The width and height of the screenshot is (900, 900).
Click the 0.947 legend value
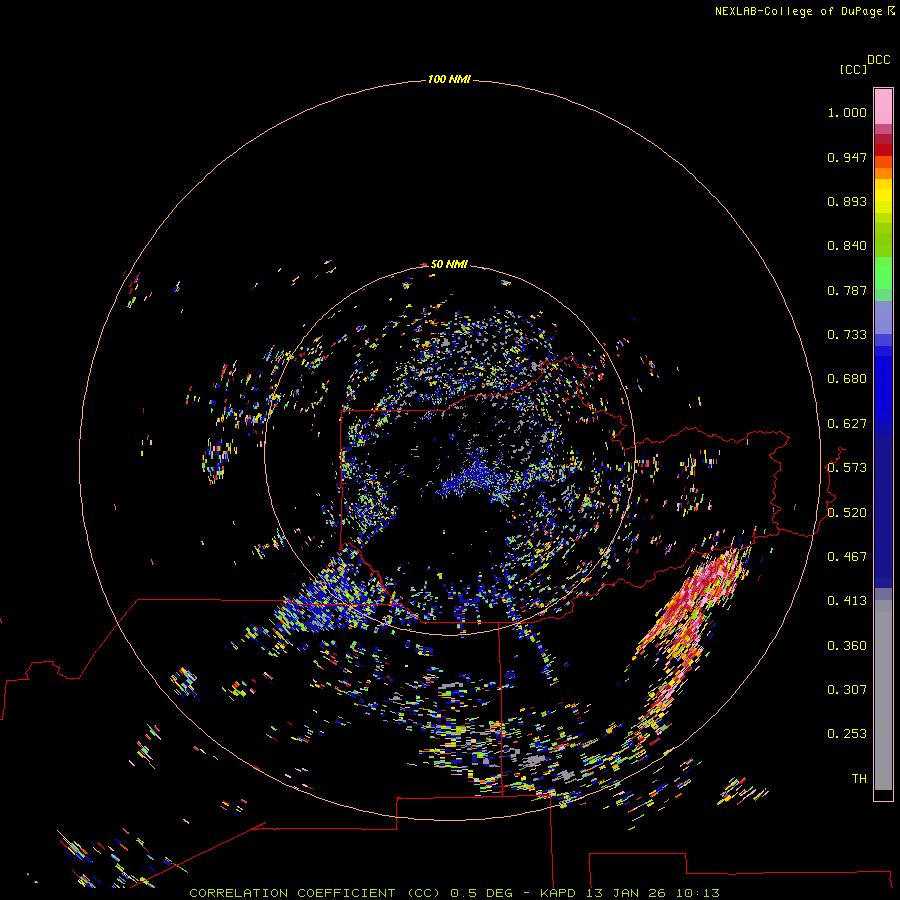847,157
